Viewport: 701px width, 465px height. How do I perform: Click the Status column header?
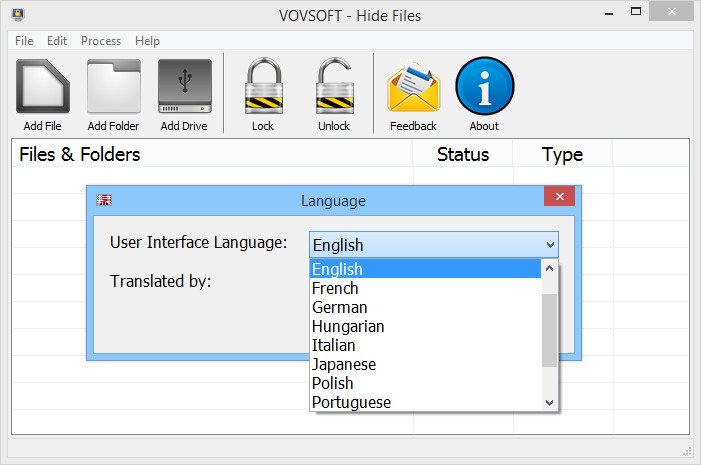pos(462,154)
